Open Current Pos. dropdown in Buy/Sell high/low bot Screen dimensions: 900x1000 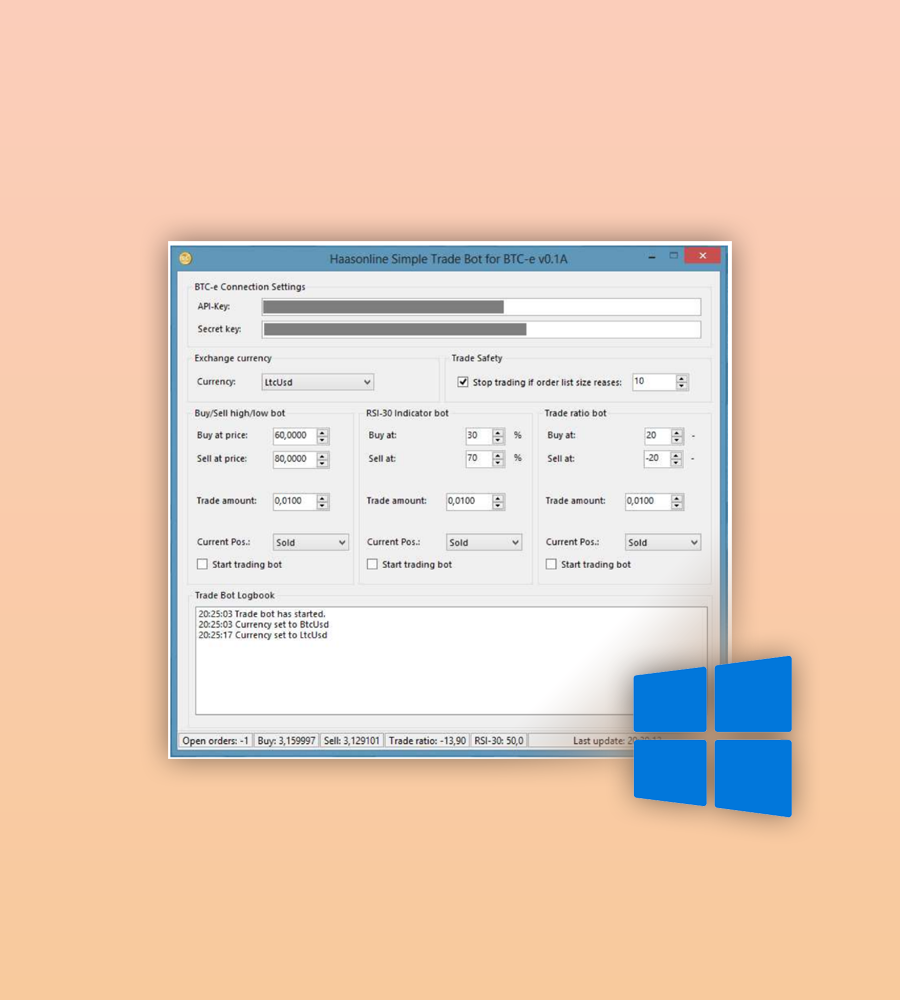point(311,542)
